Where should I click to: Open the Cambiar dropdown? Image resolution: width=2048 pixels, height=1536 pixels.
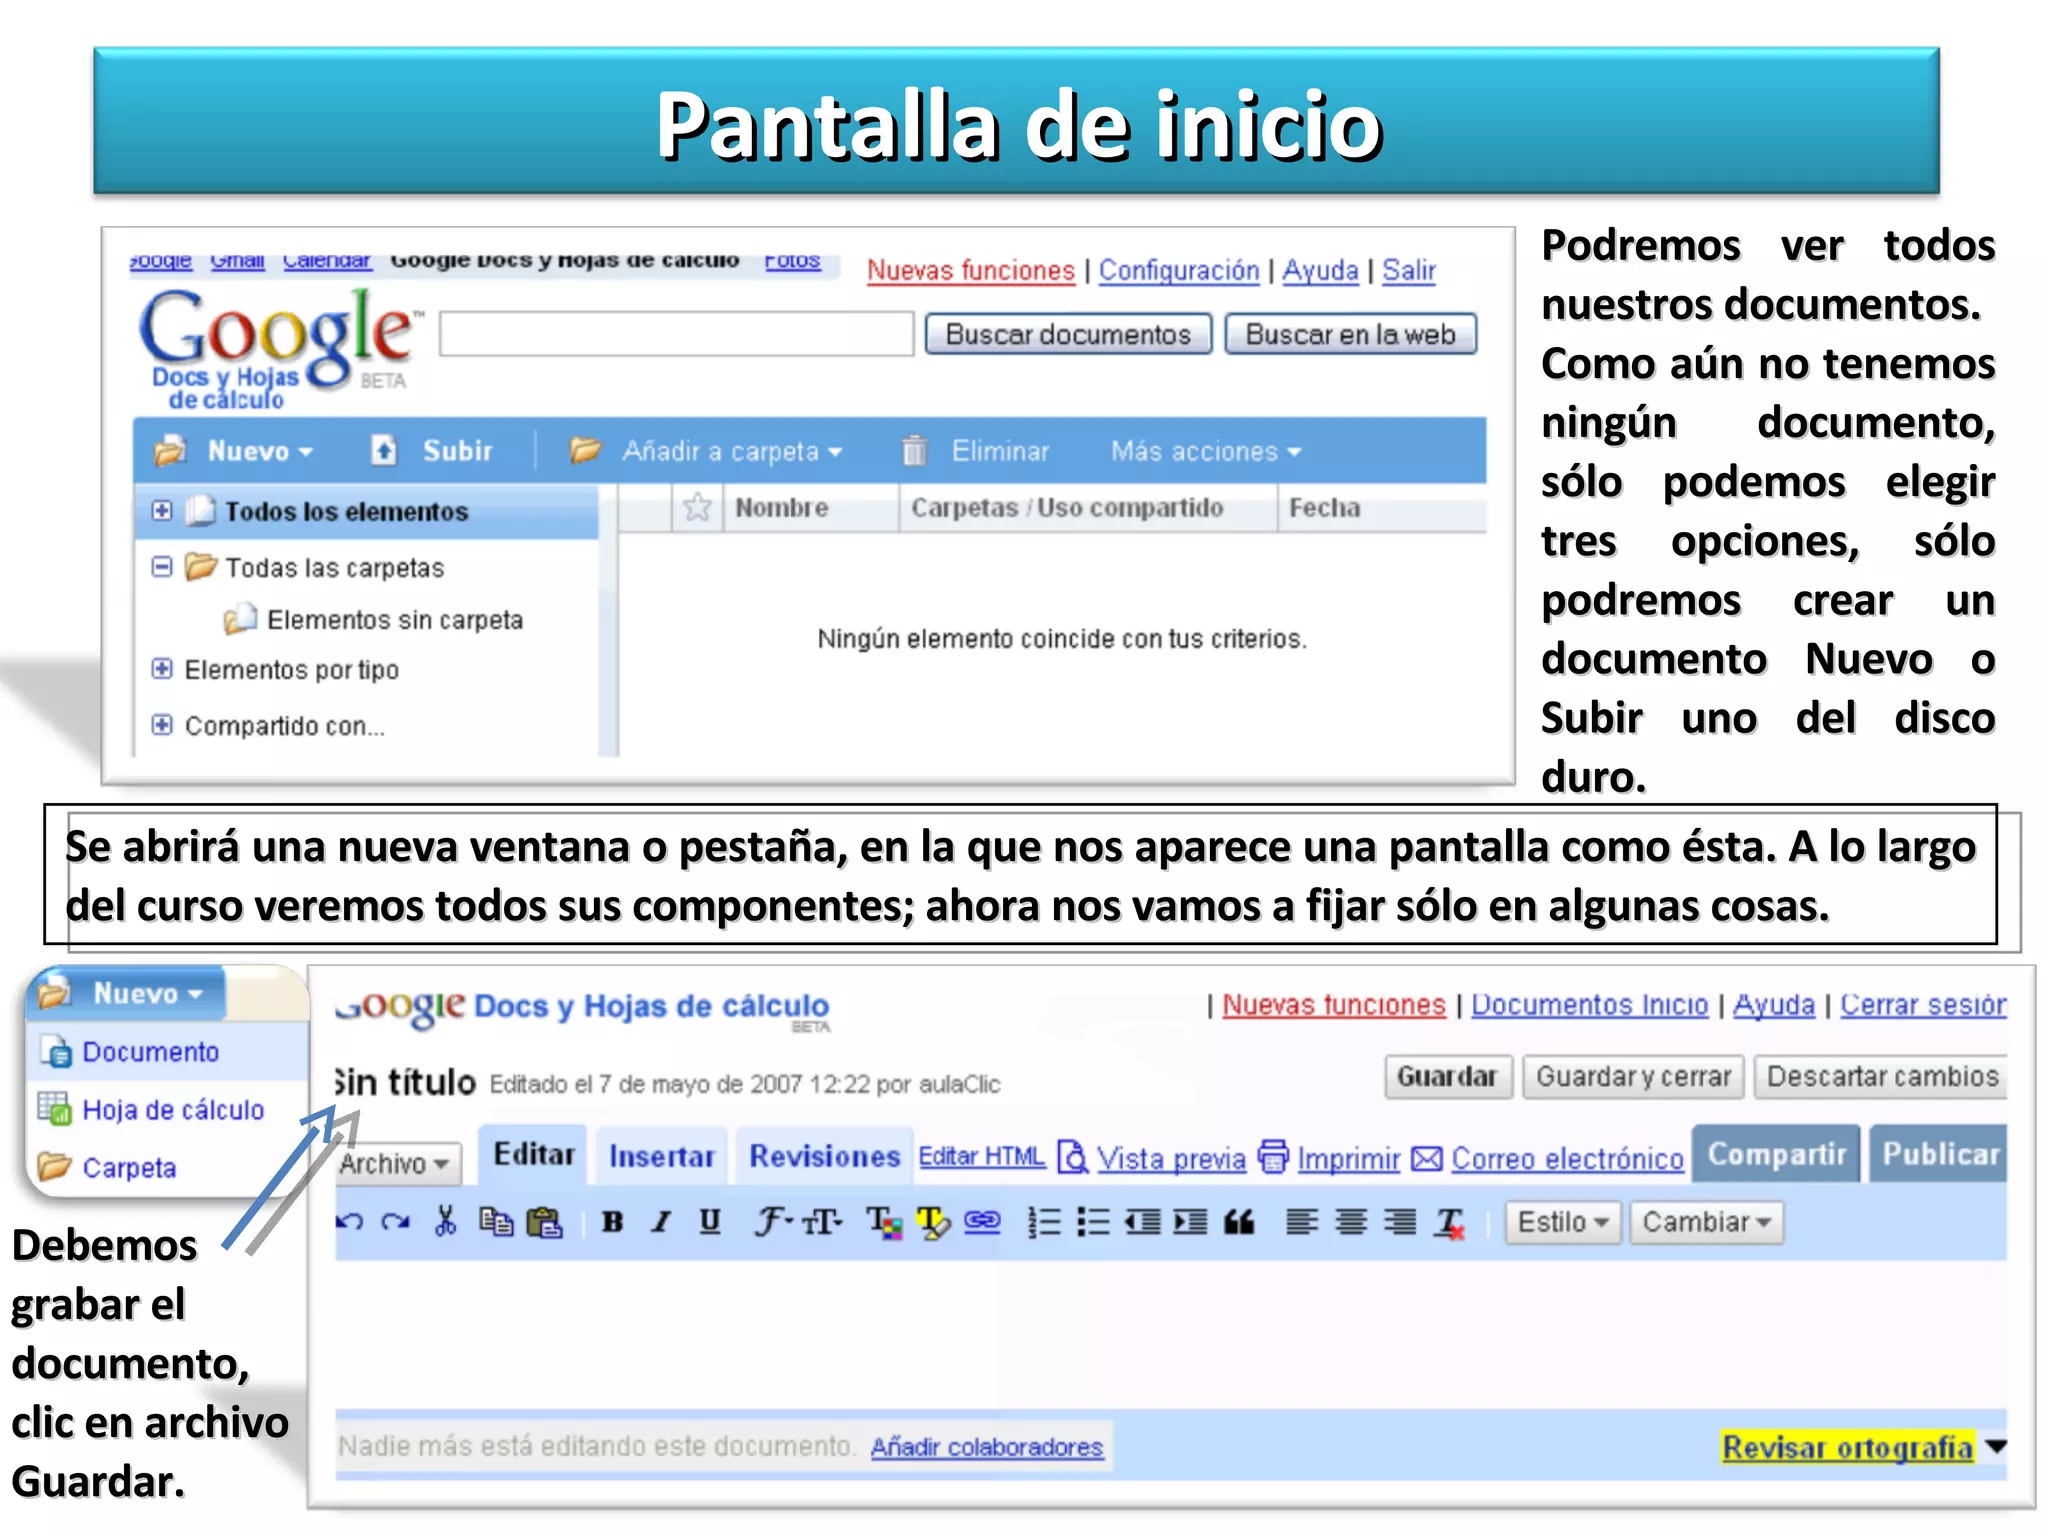[x=1707, y=1222]
